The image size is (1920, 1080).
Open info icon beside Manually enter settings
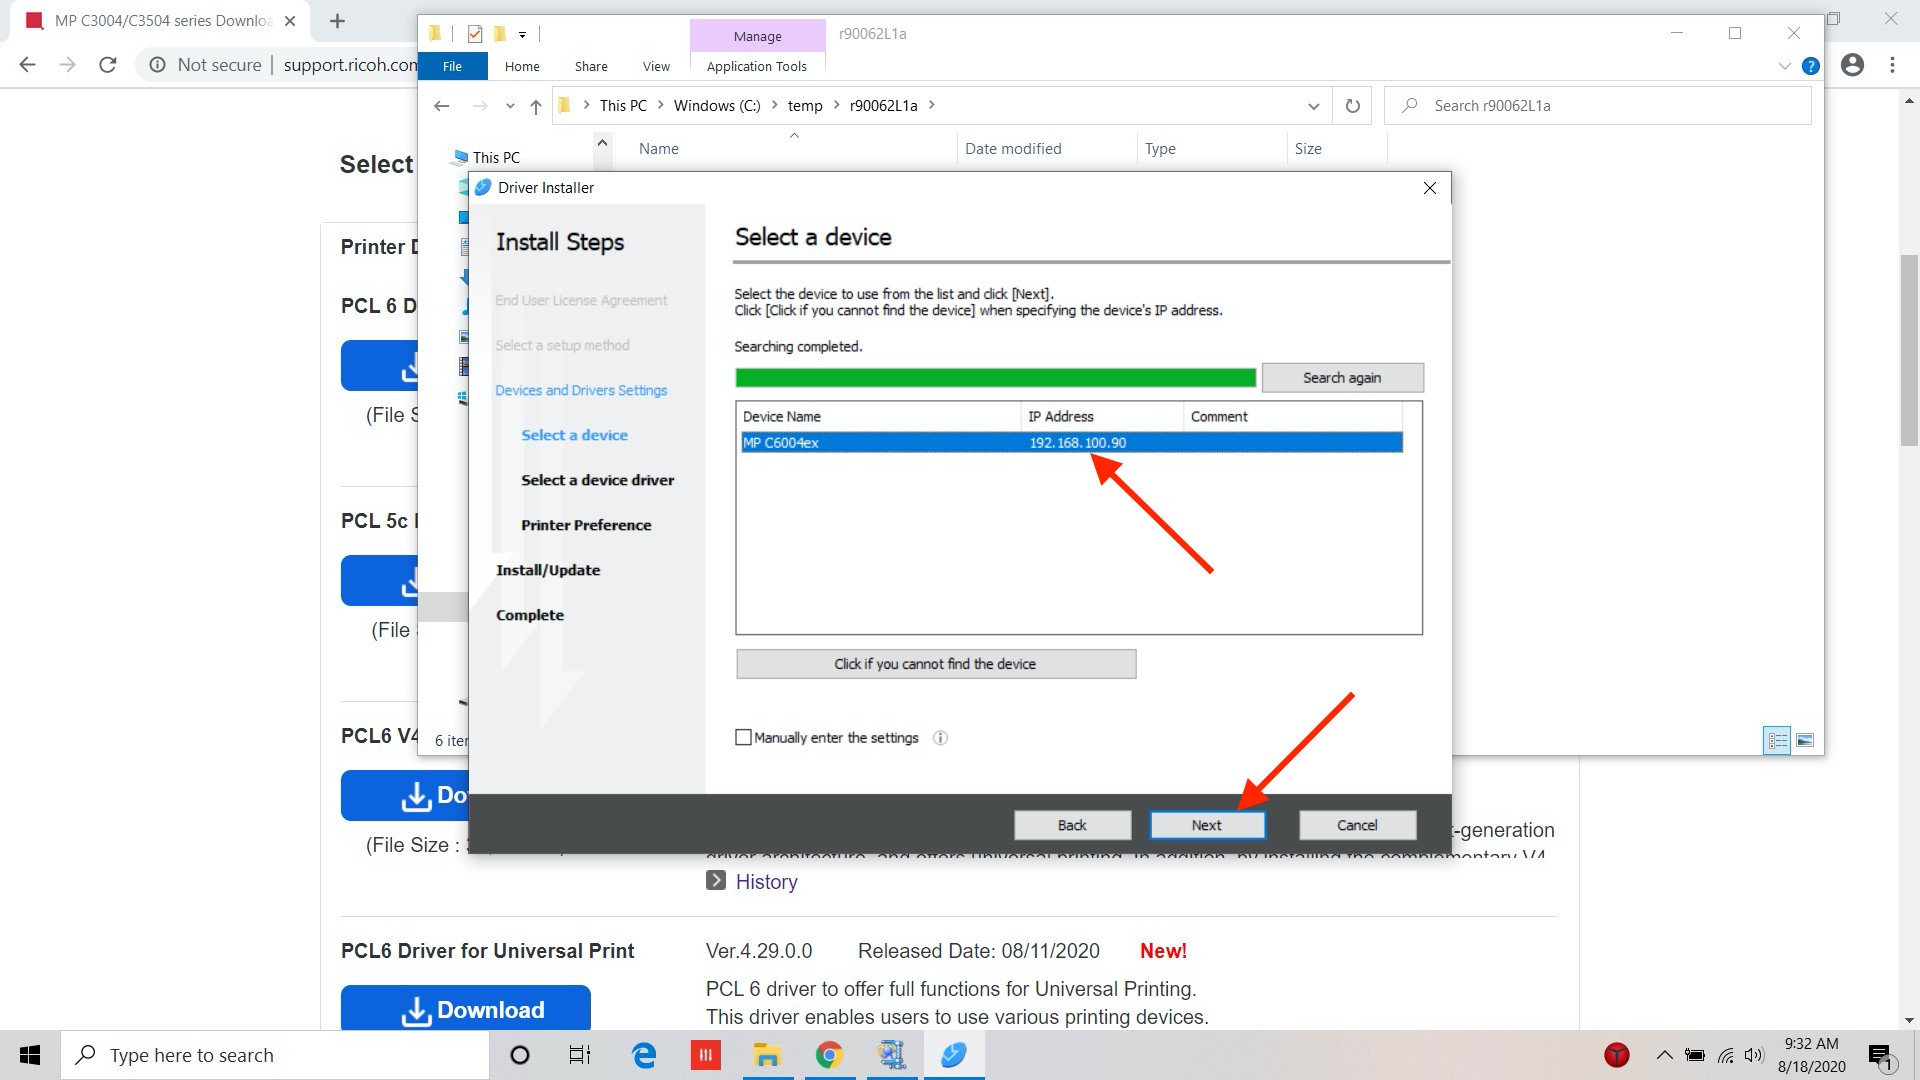[940, 738]
